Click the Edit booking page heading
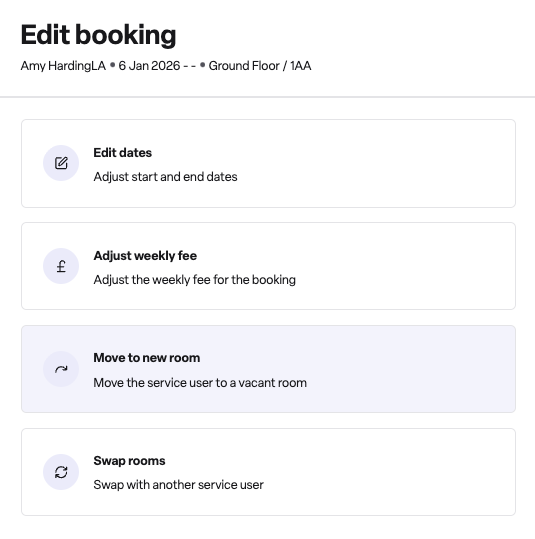The image size is (535, 539). [x=98, y=35]
